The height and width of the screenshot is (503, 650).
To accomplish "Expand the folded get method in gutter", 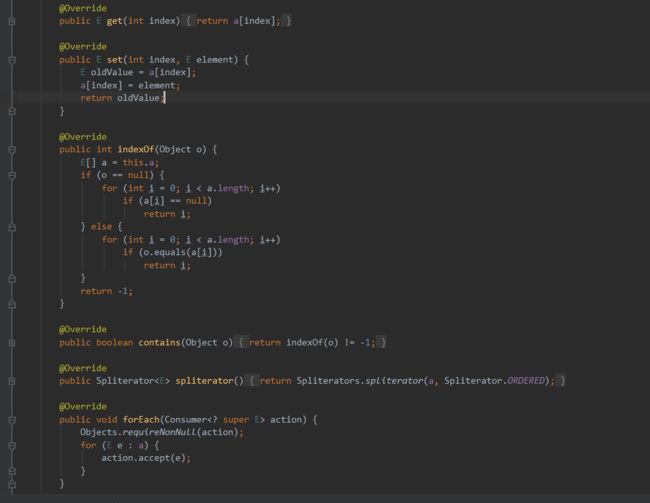I will [x=12, y=21].
